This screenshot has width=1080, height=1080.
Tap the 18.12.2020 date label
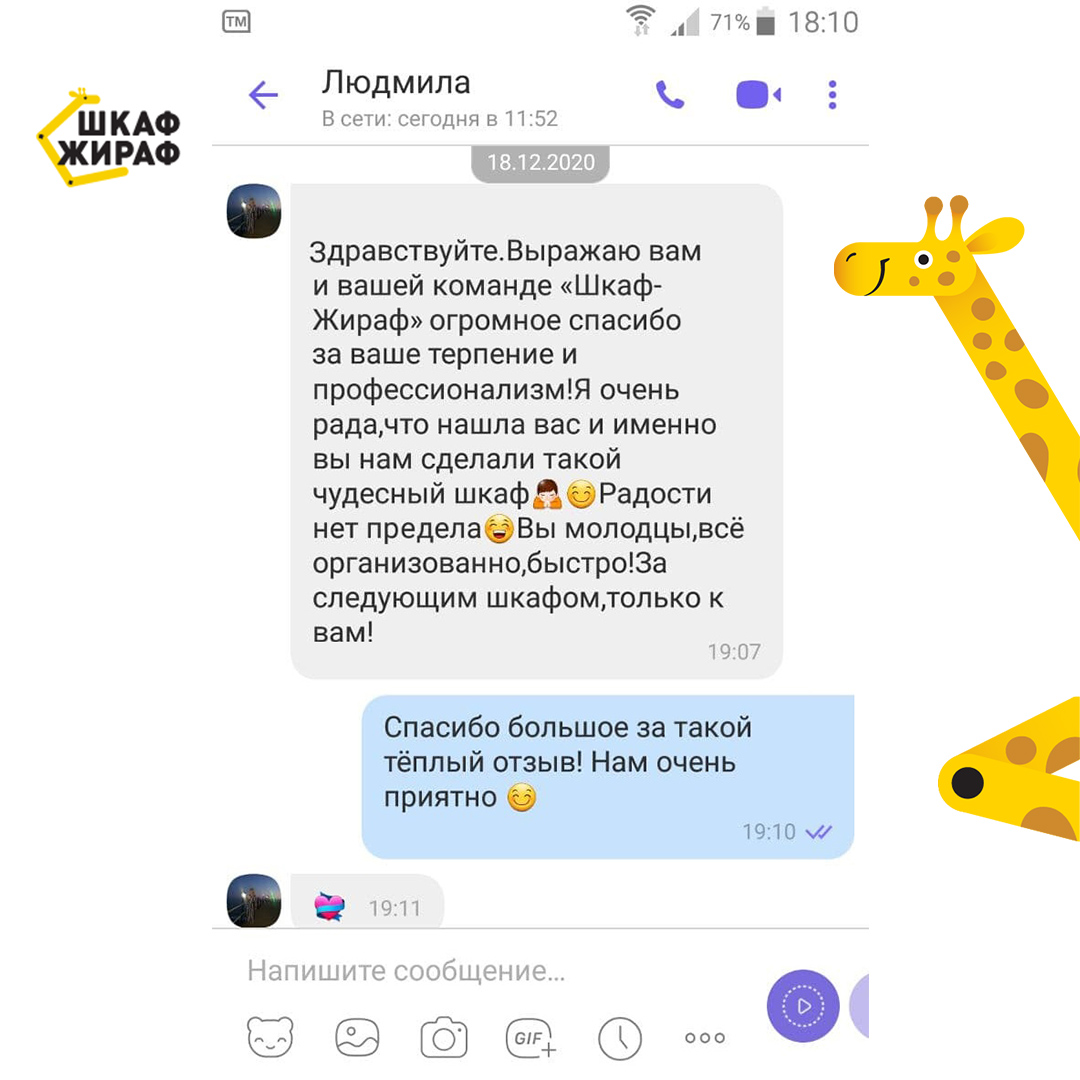click(541, 163)
